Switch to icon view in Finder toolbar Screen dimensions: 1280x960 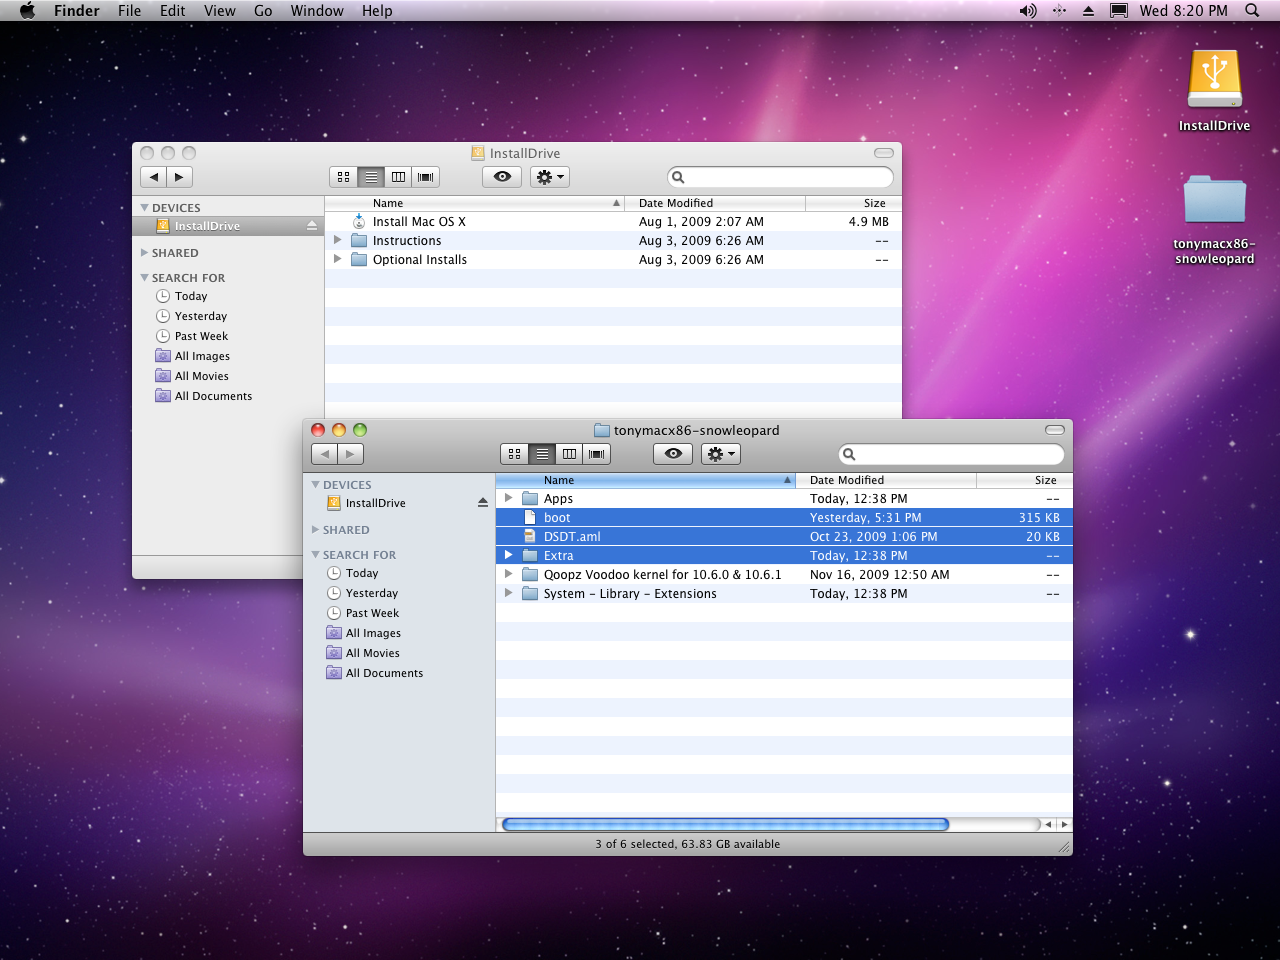click(x=514, y=453)
